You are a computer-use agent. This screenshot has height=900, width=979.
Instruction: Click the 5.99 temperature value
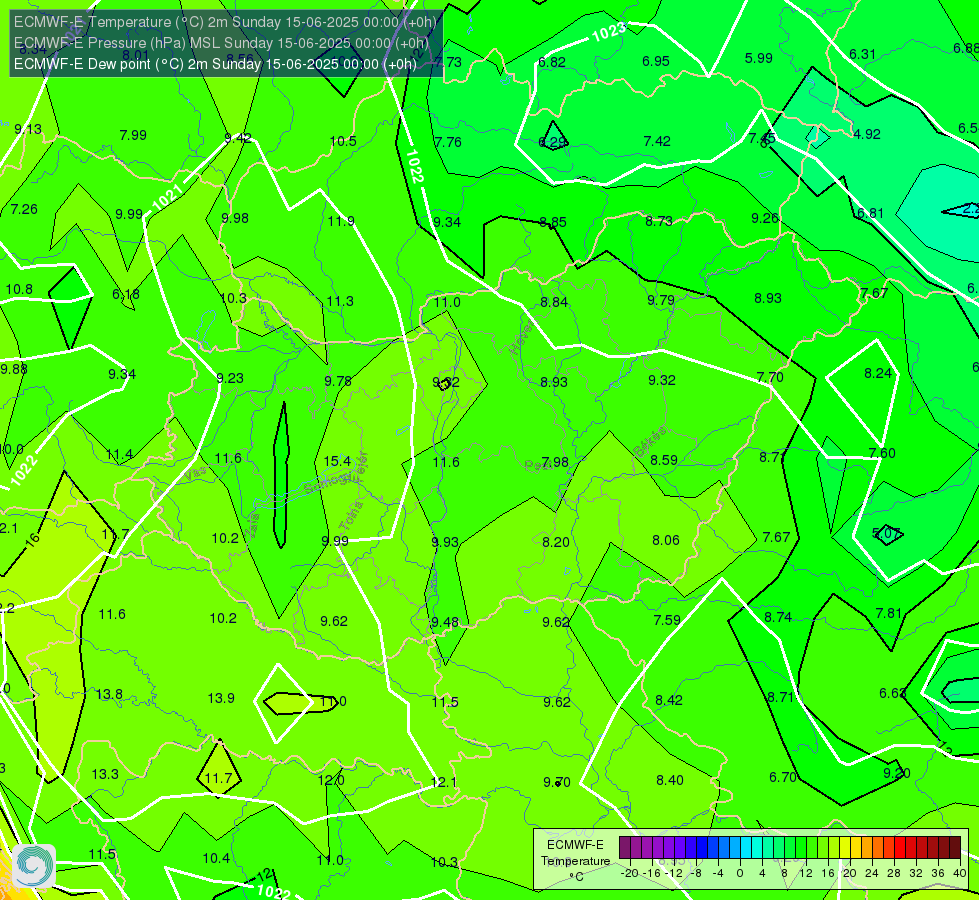(x=759, y=58)
